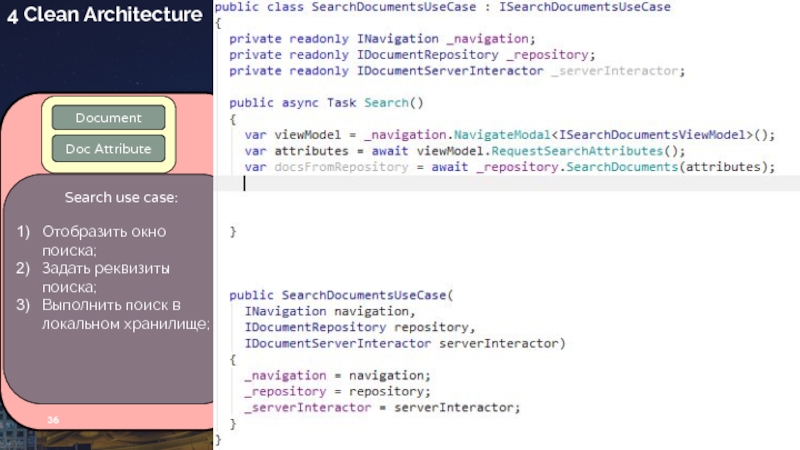This screenshot has width=800, height=450.
Task: Click 'IDocumentRepository repository,' constructor parameter
Action: 360,327
